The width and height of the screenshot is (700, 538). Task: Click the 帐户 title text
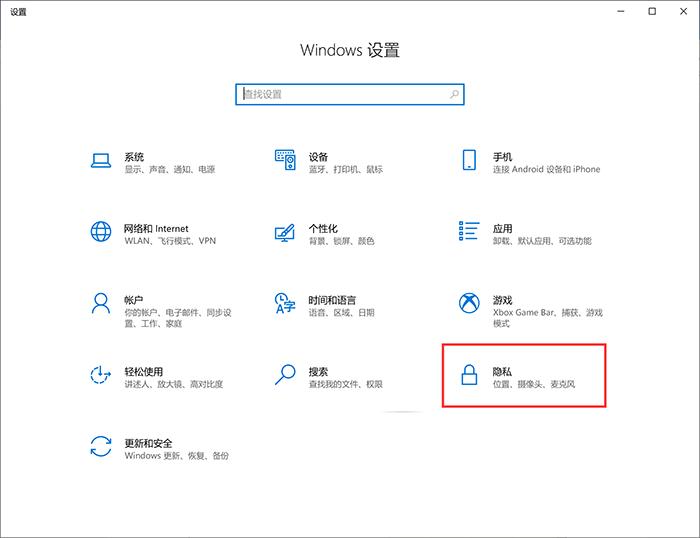(133, 300)
